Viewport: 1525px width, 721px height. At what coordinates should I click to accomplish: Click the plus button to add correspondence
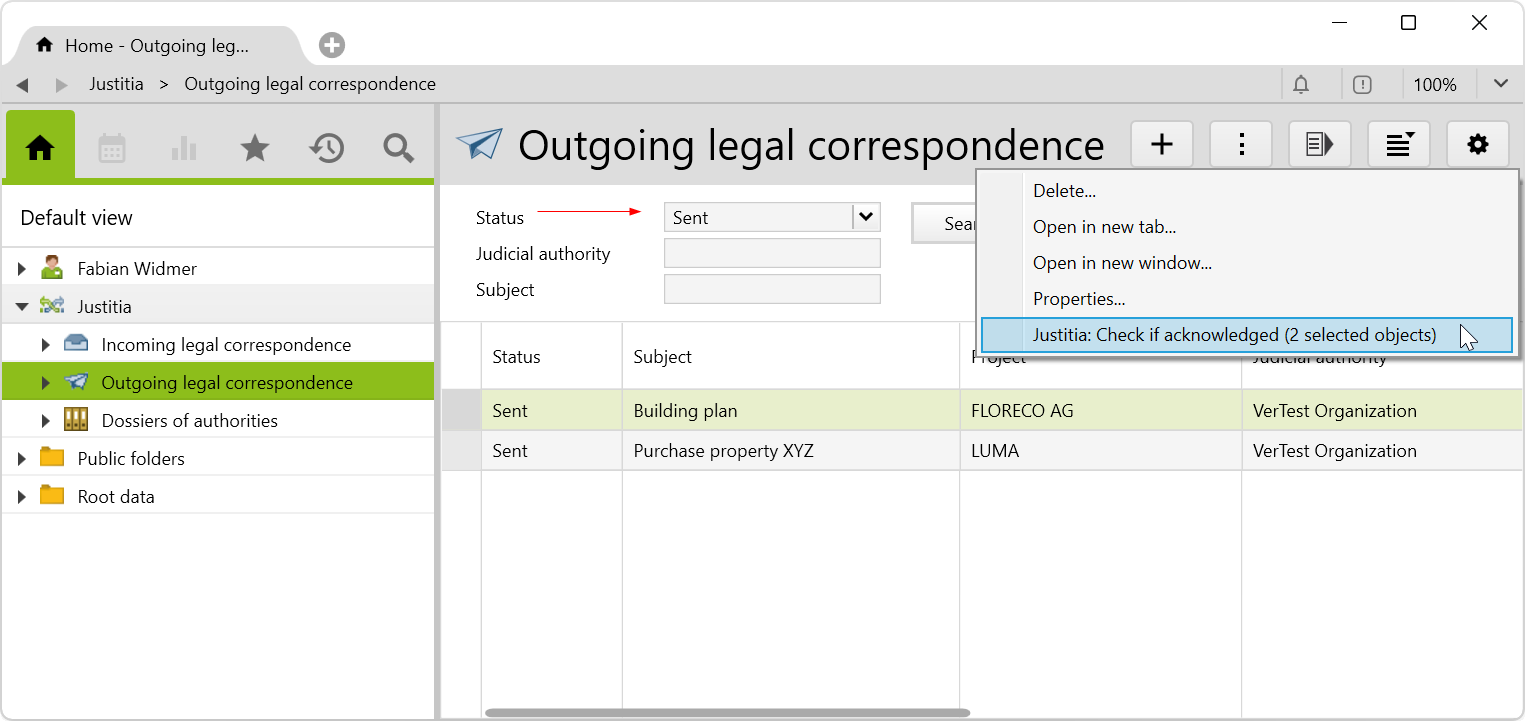coord(1161,145)
